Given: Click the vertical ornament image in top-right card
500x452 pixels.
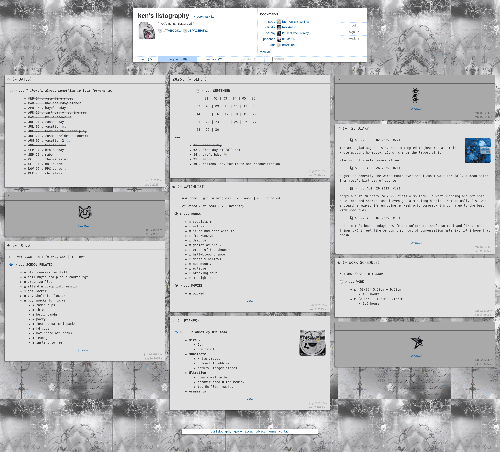Looking at the screenshot, I should pos(415,95).
